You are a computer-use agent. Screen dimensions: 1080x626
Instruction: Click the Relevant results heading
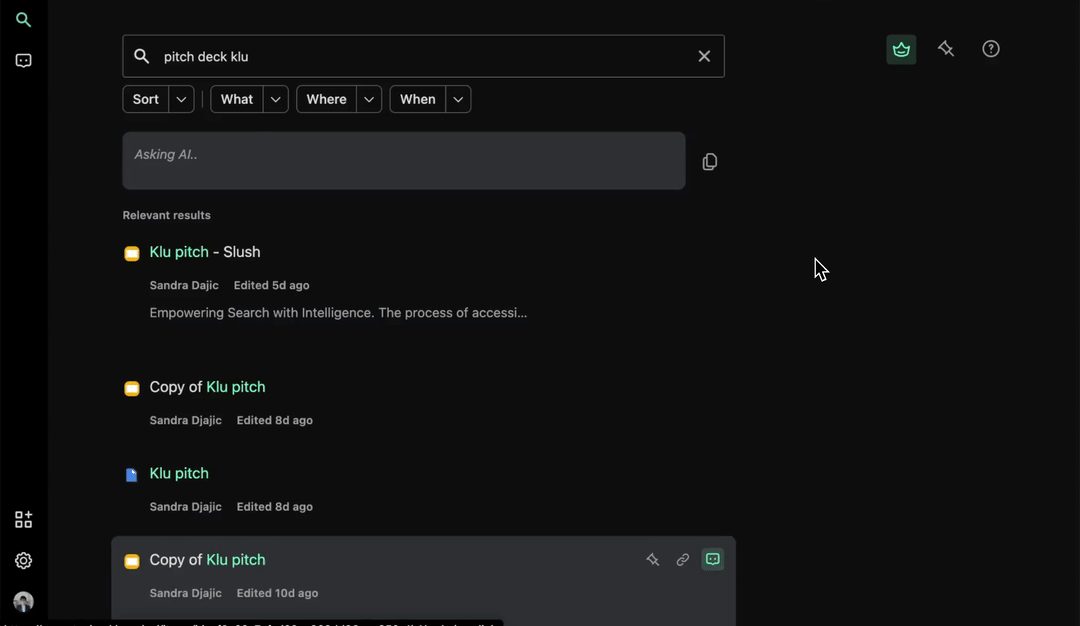(167, 216)
